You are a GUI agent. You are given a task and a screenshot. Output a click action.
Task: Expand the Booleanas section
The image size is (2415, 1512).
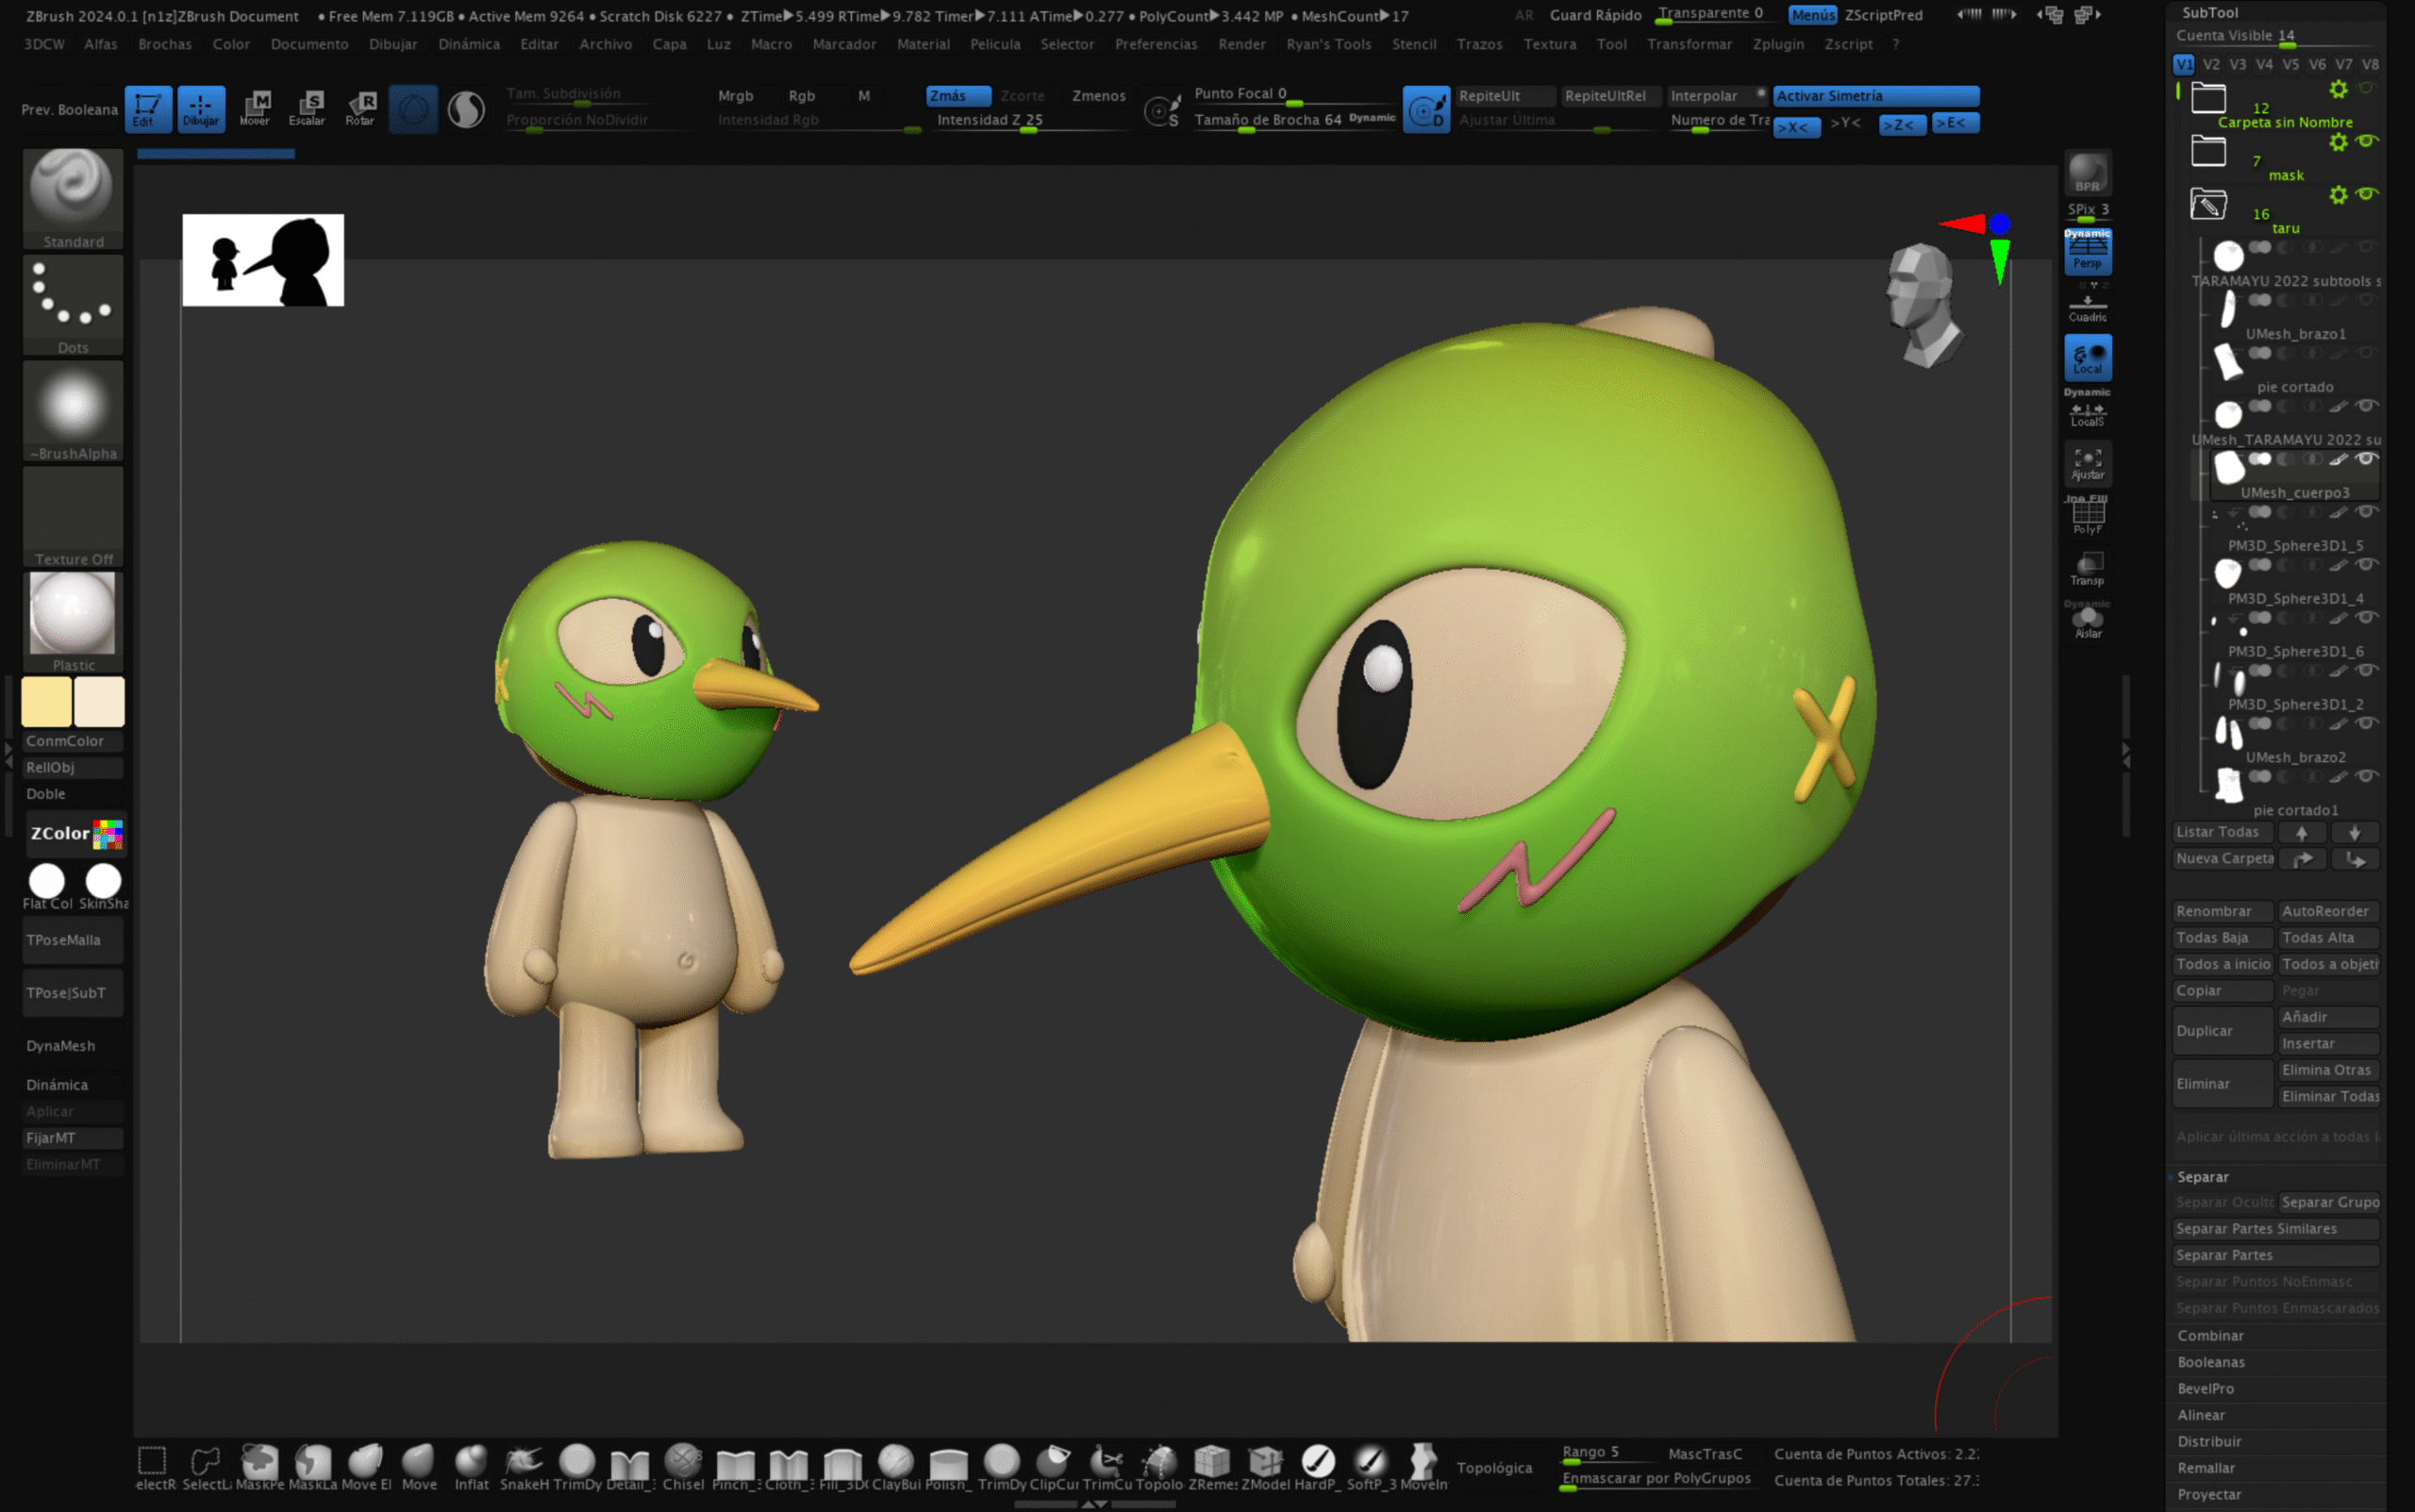pos(2211,1362)
